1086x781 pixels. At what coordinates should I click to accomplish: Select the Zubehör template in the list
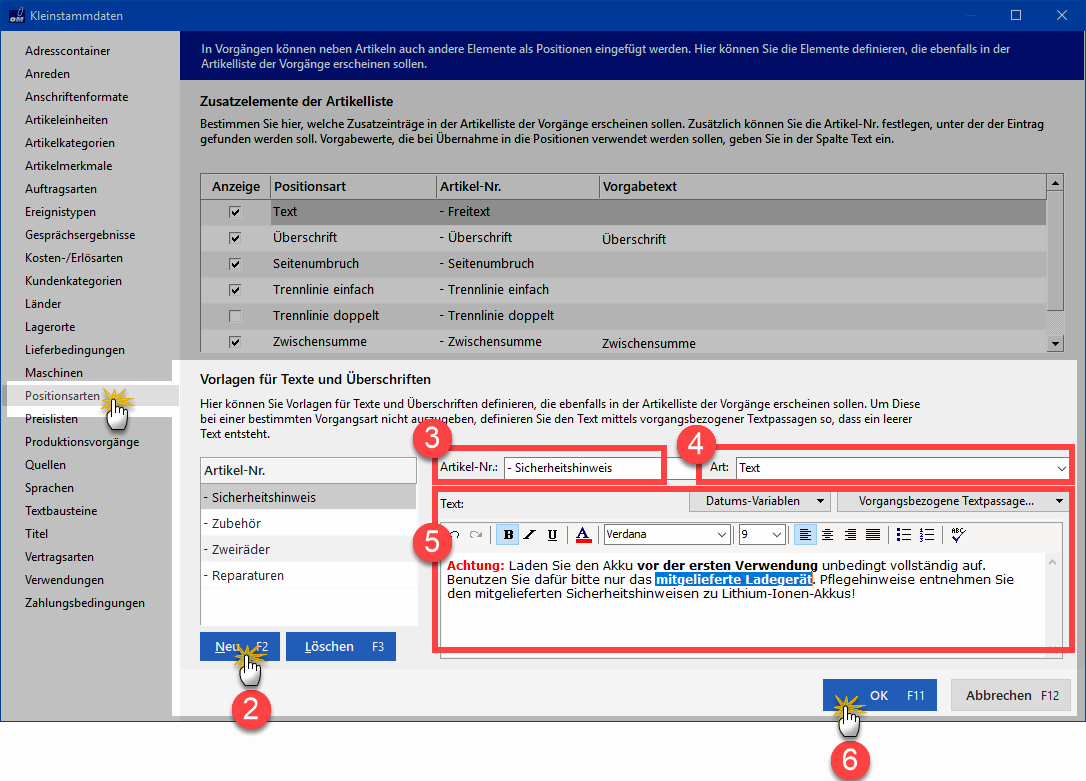coord(308,523)
